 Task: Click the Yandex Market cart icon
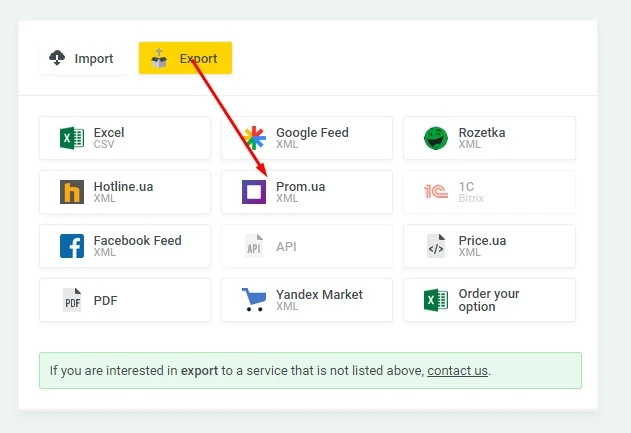(254, 300)
